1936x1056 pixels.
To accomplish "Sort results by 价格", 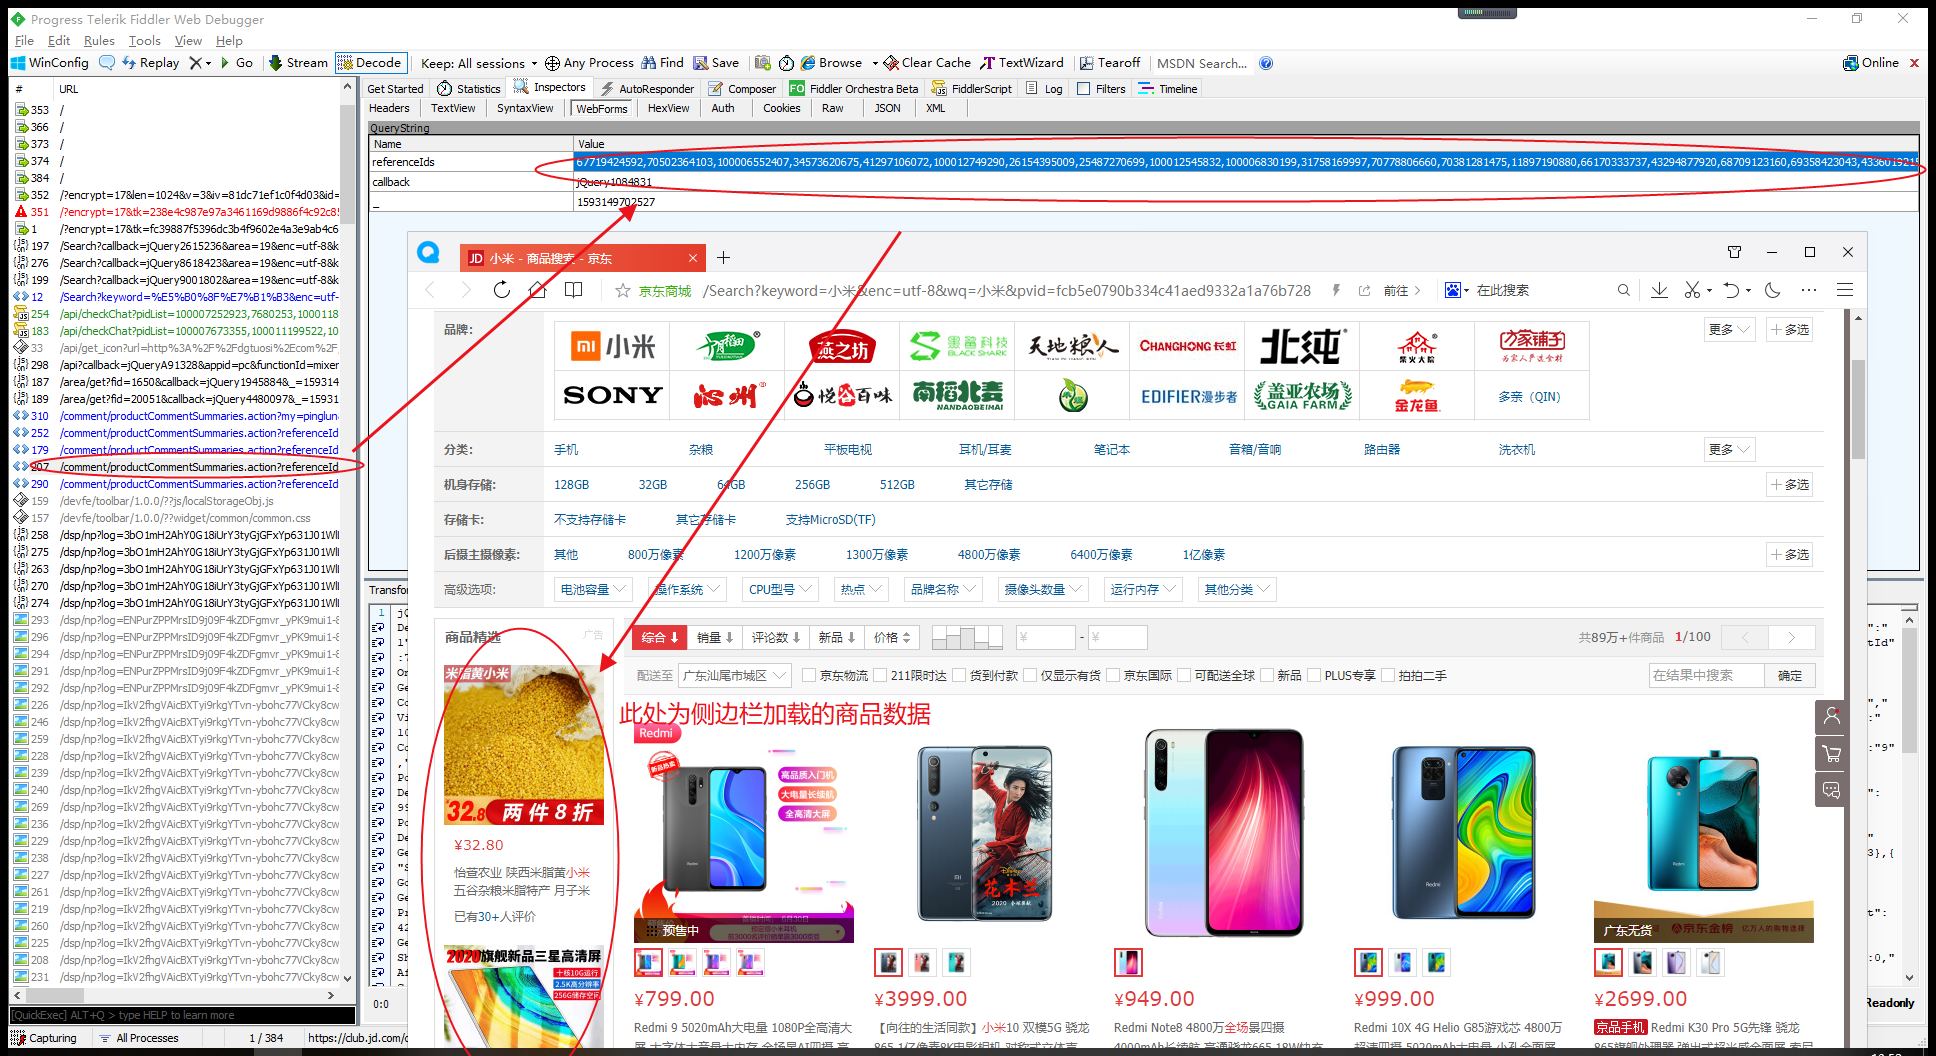I will (x=892, y=637).
